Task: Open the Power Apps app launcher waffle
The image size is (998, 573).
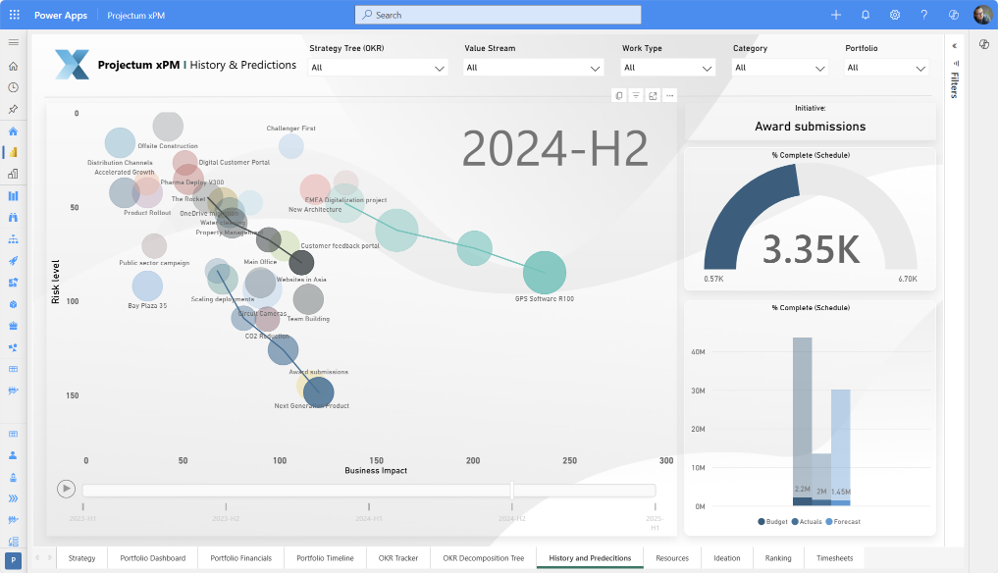Action: [x=14, y=15]
